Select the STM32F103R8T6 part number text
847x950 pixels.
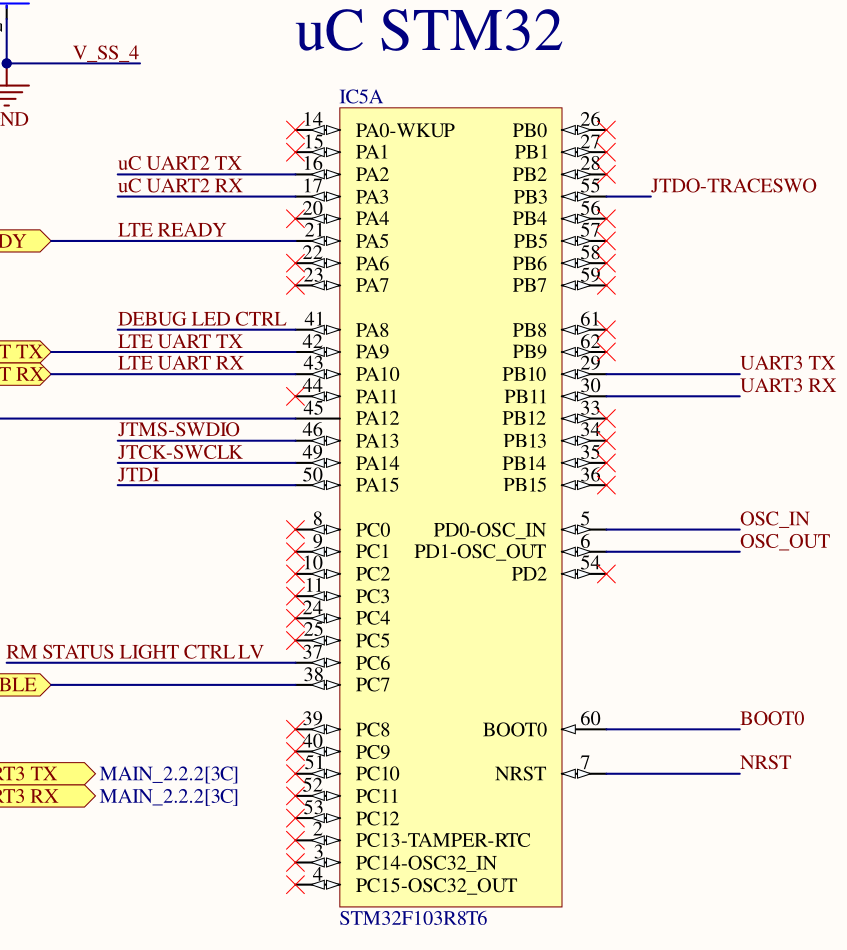pos(413,918)
